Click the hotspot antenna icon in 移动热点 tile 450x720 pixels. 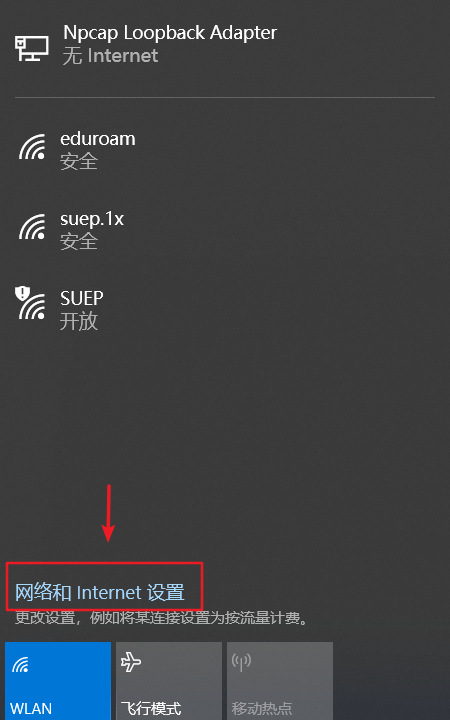[241, 663]
